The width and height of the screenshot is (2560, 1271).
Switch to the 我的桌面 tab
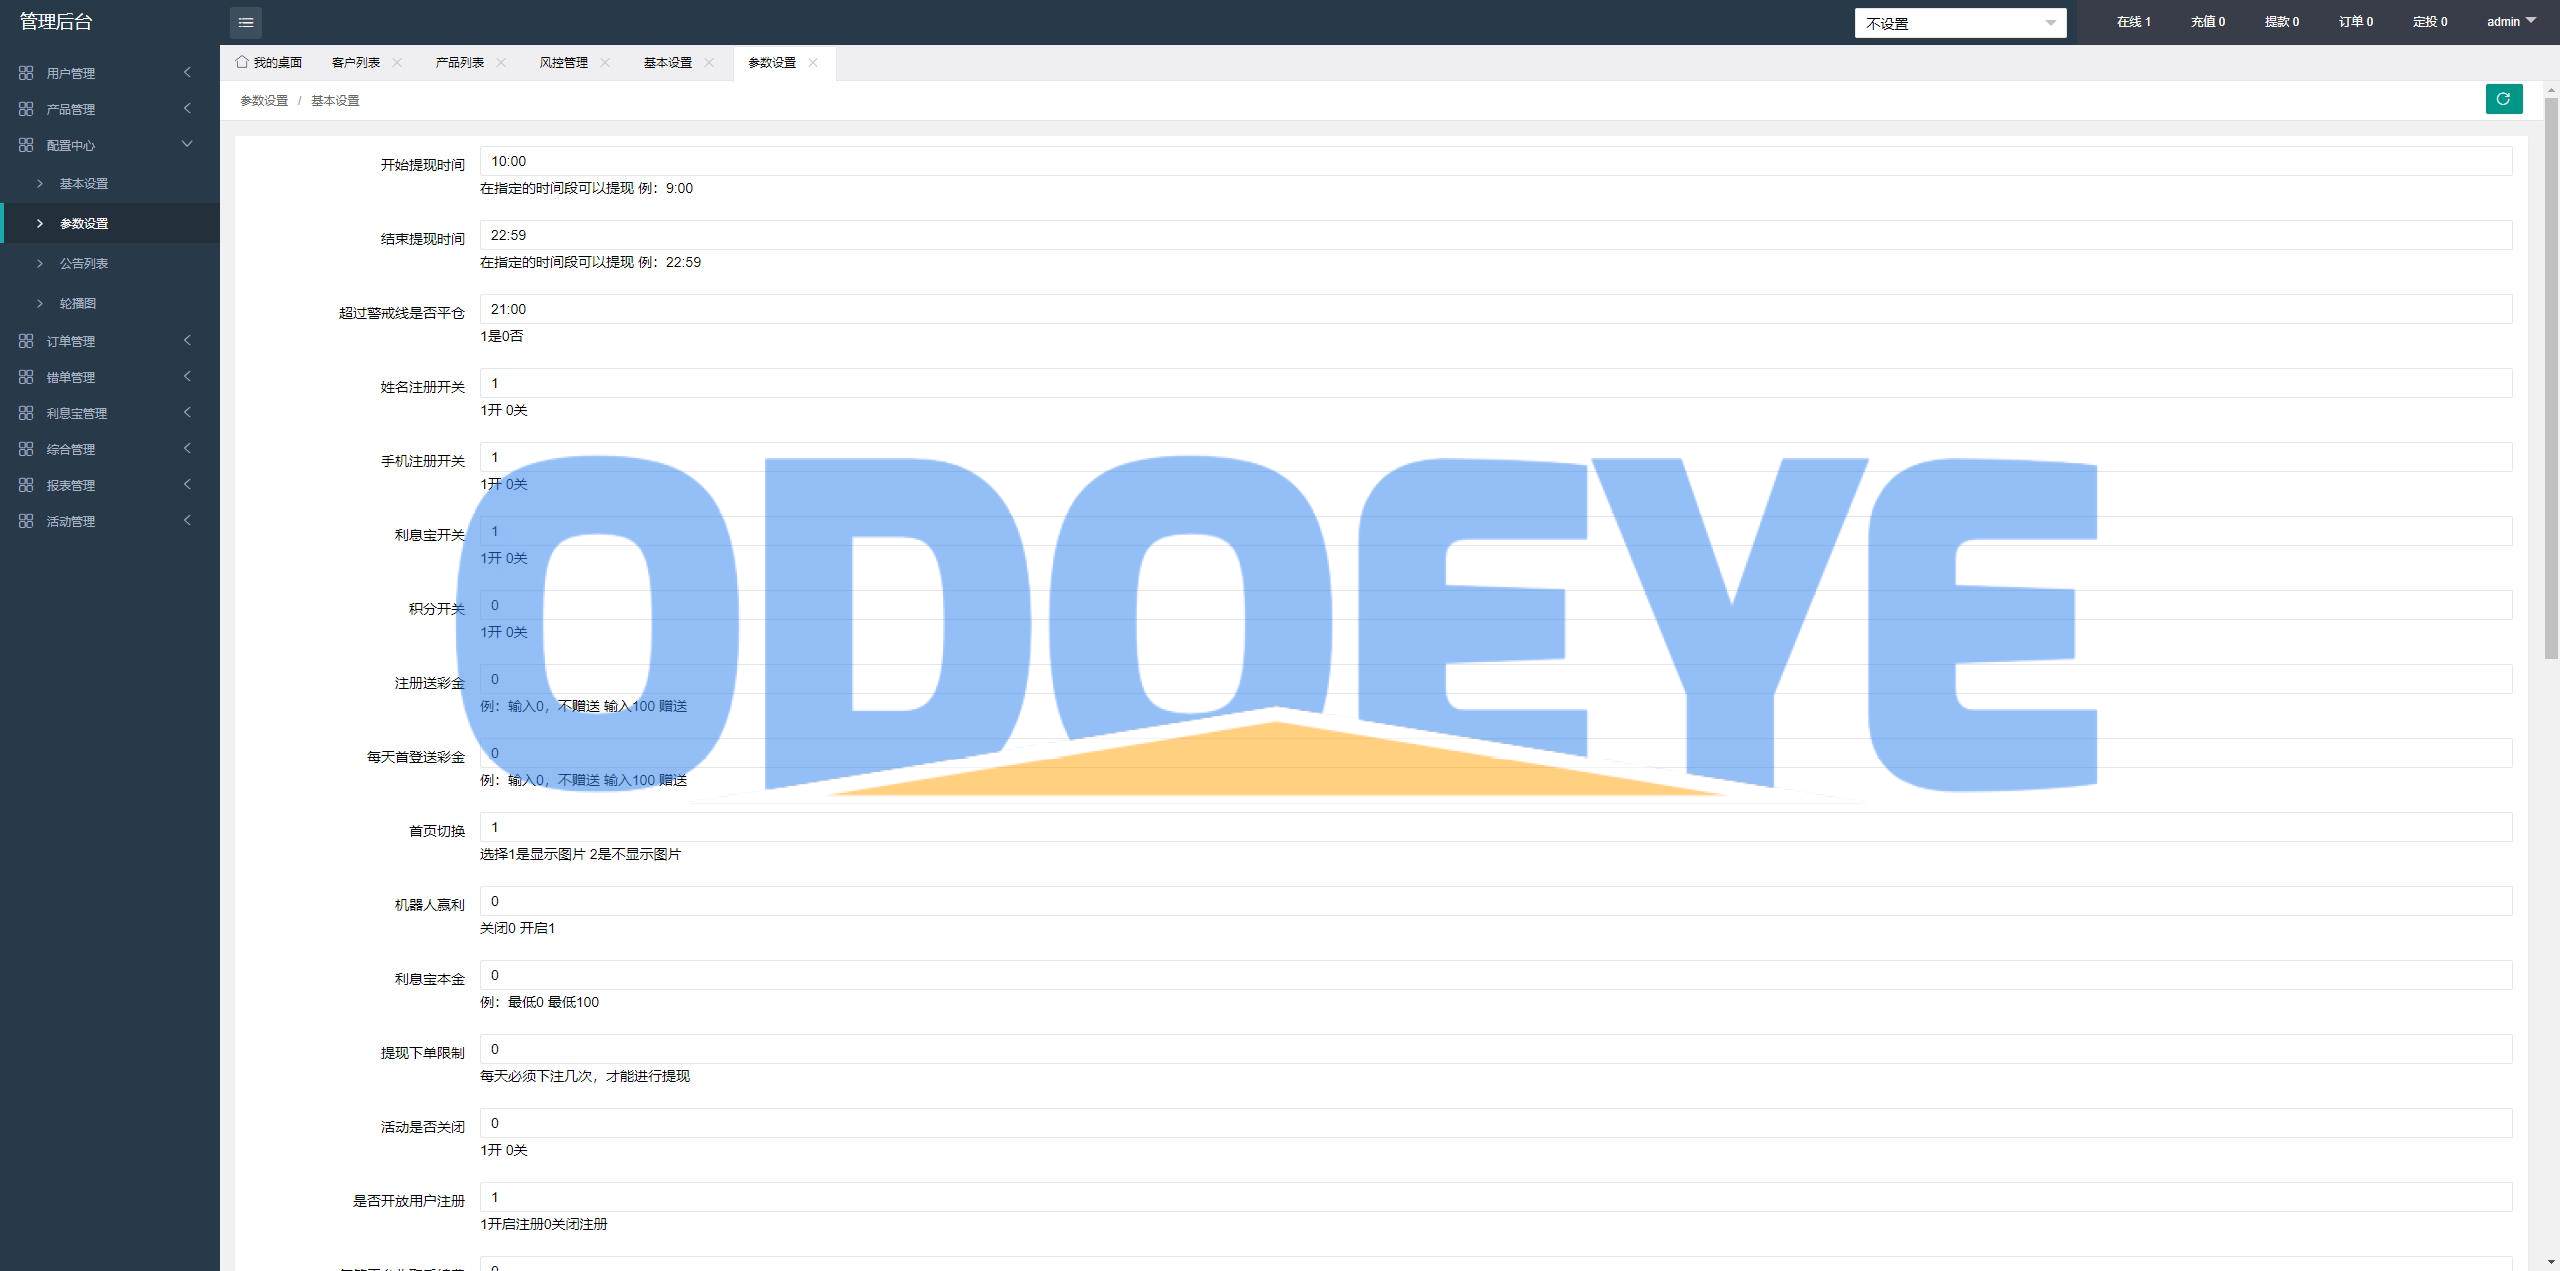(268, 62)
